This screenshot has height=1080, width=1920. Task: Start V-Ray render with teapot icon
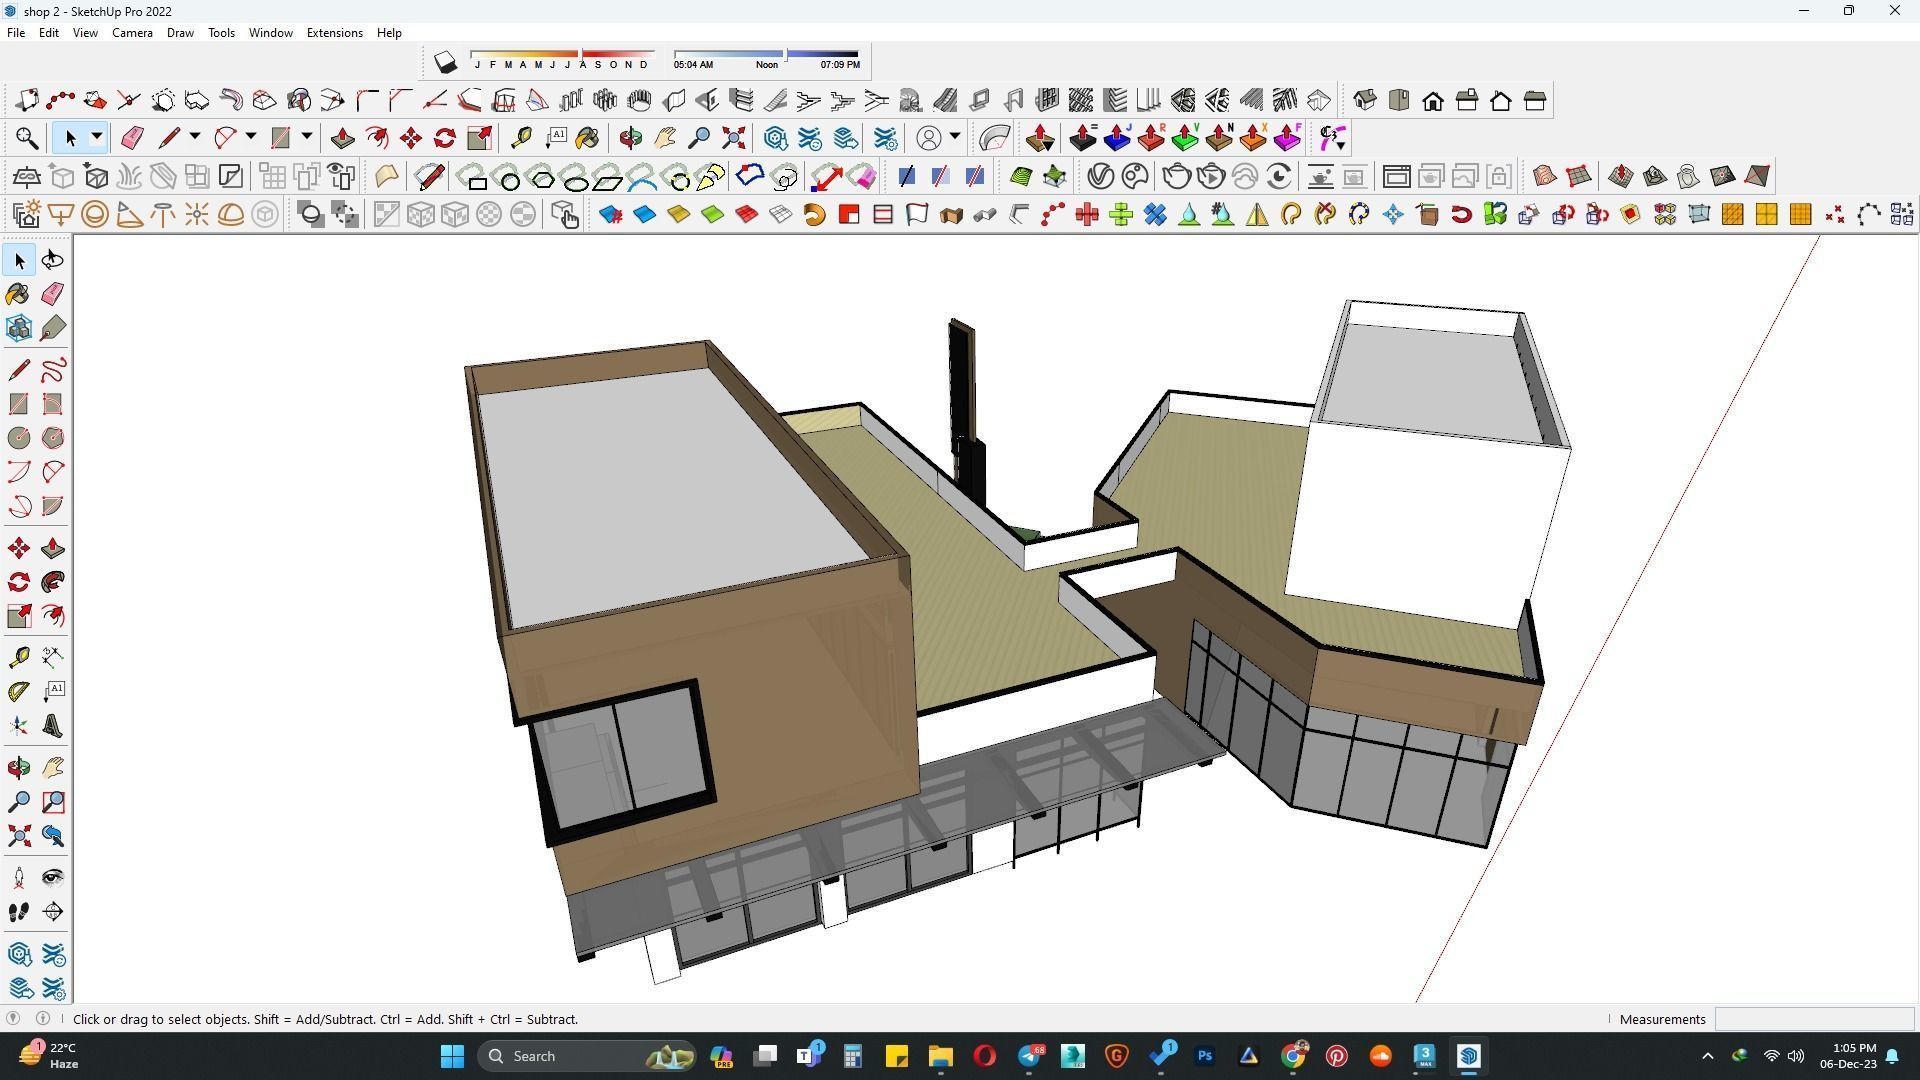1177,177
